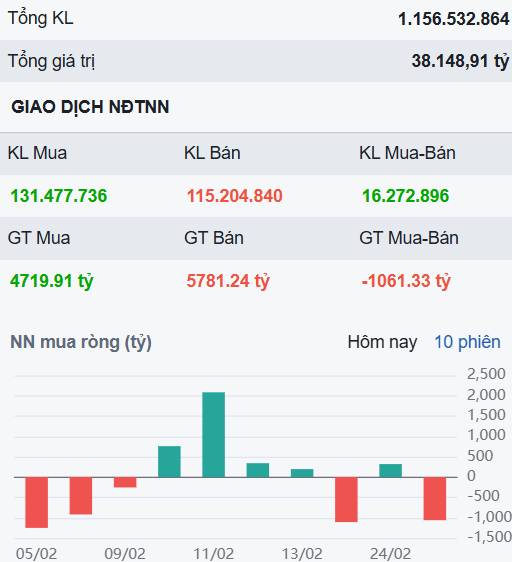Click the small red bar above 09/02
Viewport: 512px width, 562px height.
[x=125, y=482]
